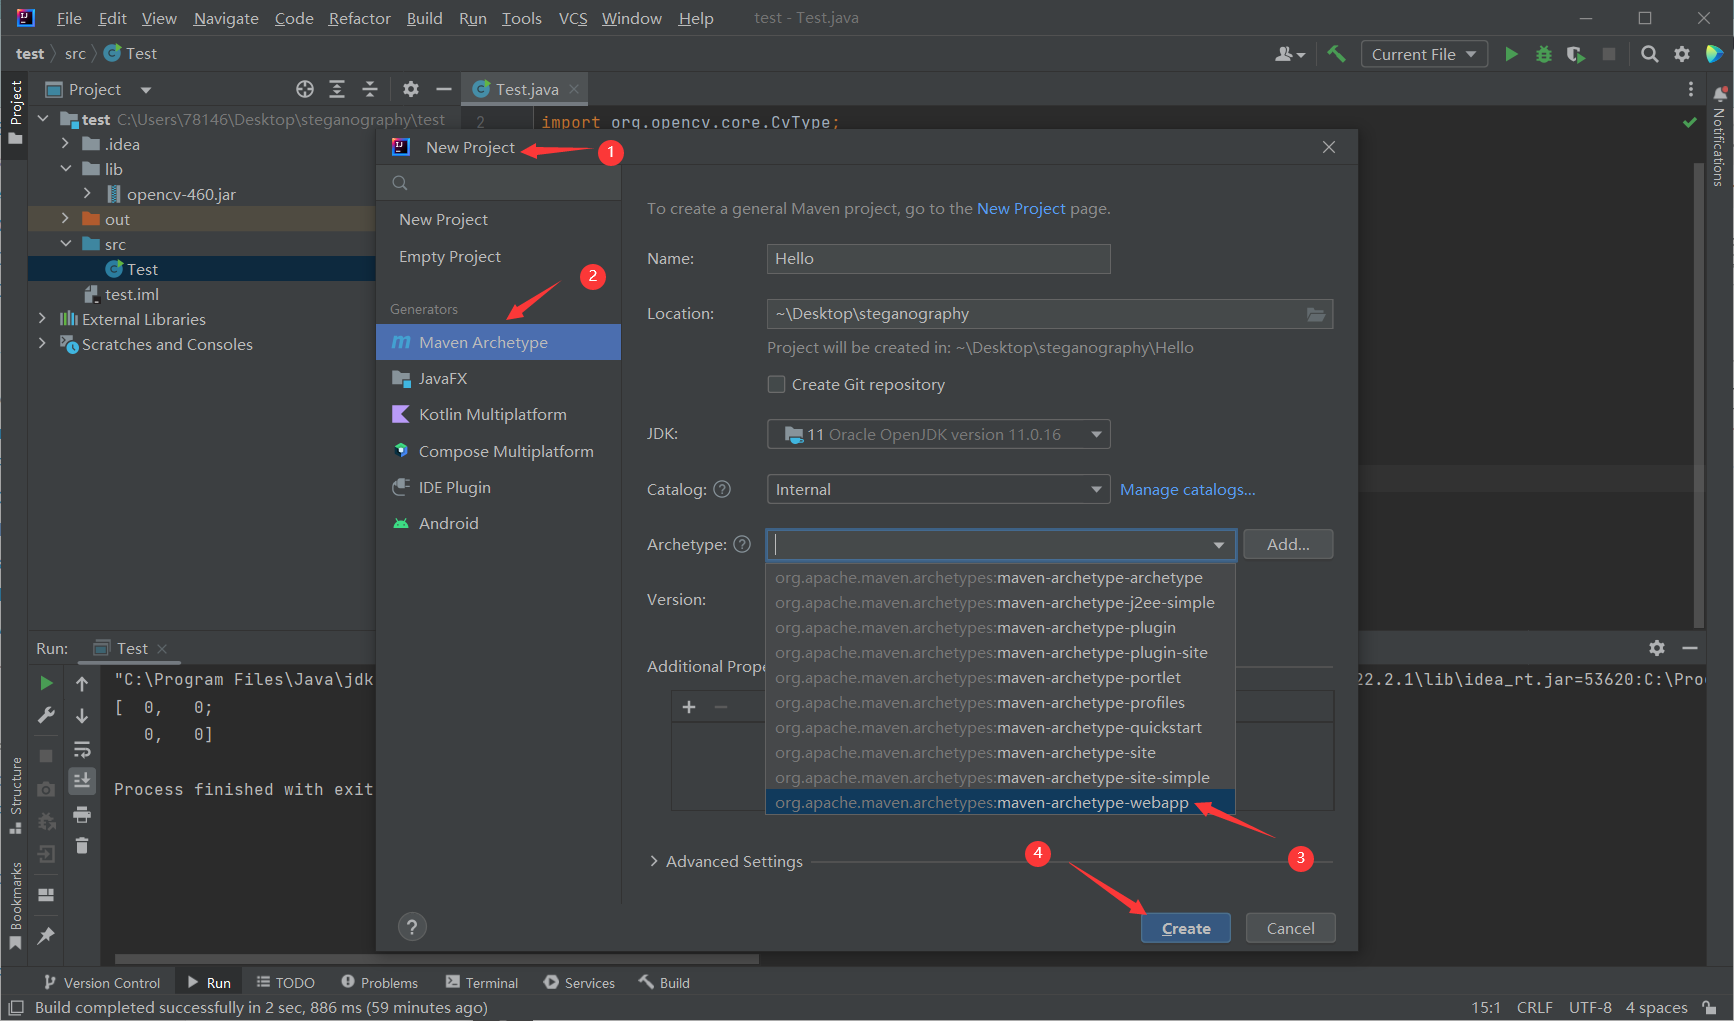Click Archetype help question icon
The width and height of the screenshot is (1734, 1021).
tap(742, 544)
